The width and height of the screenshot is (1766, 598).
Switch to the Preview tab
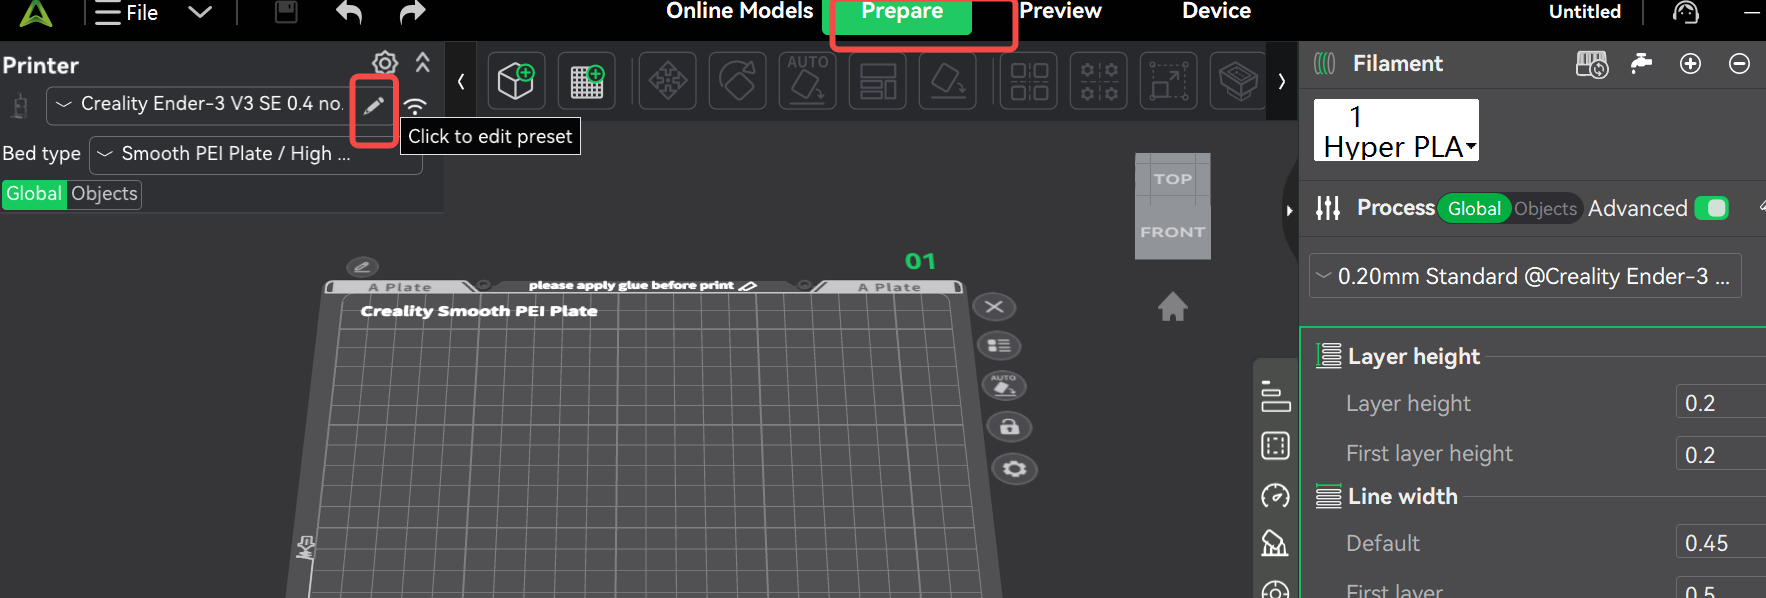click(1060, 12)
